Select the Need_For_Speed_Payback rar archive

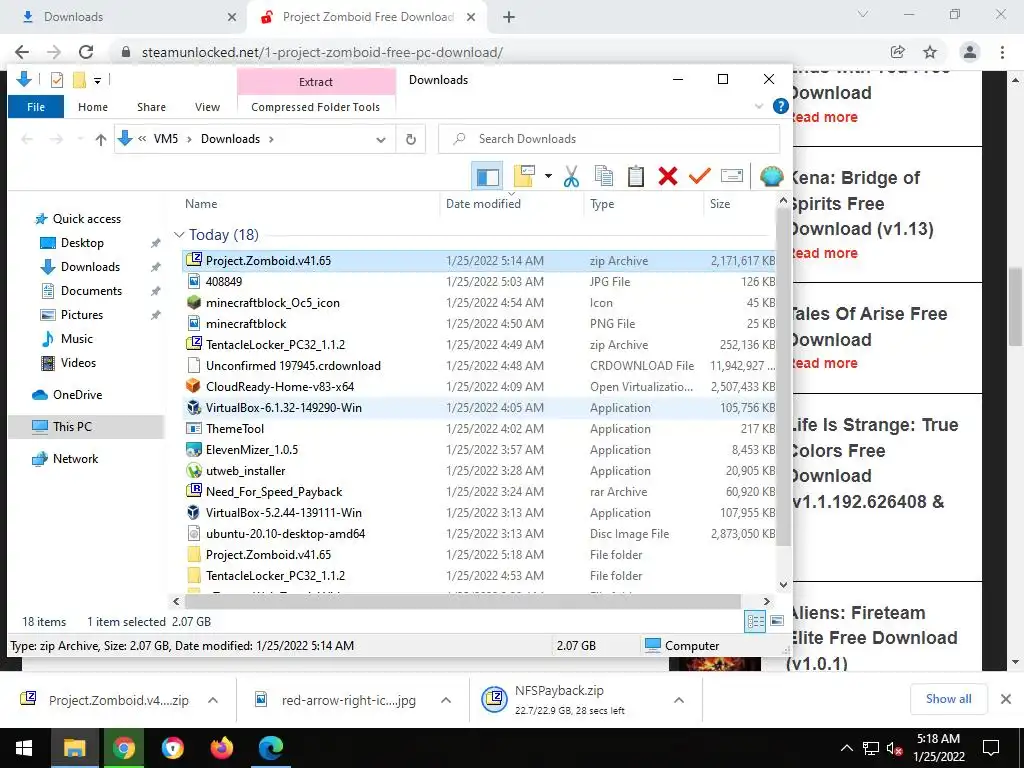coord(479,491)
